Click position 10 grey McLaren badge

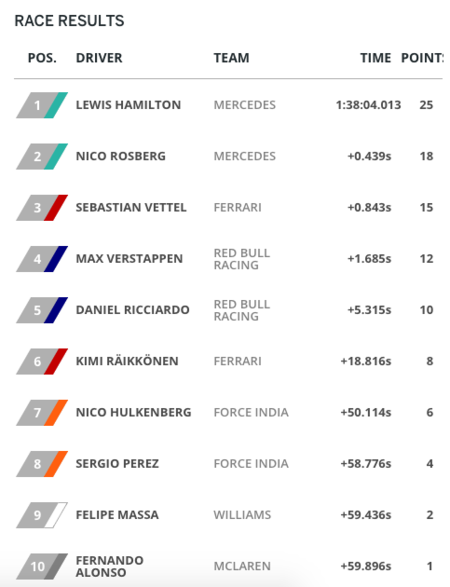click(x=42, y=566)
